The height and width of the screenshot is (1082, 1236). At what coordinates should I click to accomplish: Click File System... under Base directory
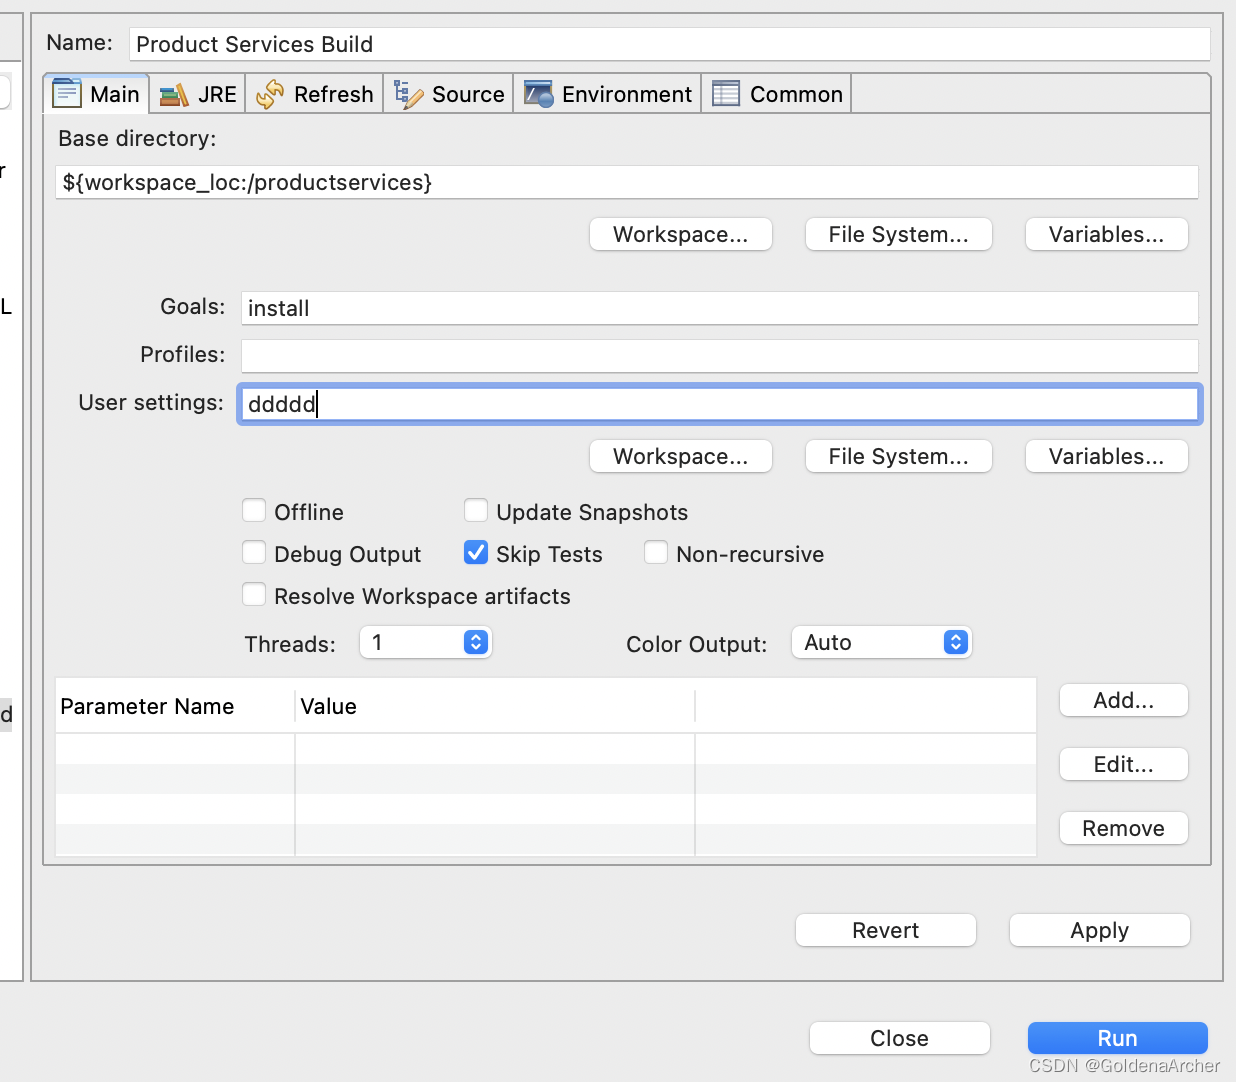898,235
